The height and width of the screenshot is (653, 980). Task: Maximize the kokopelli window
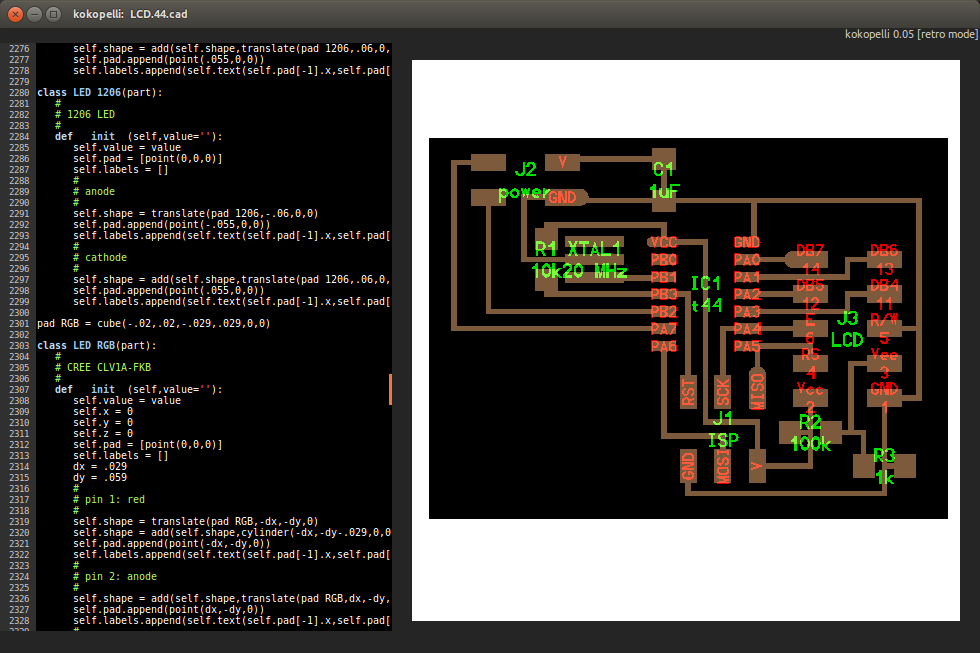pyautogui.click(x=54, y=14)
